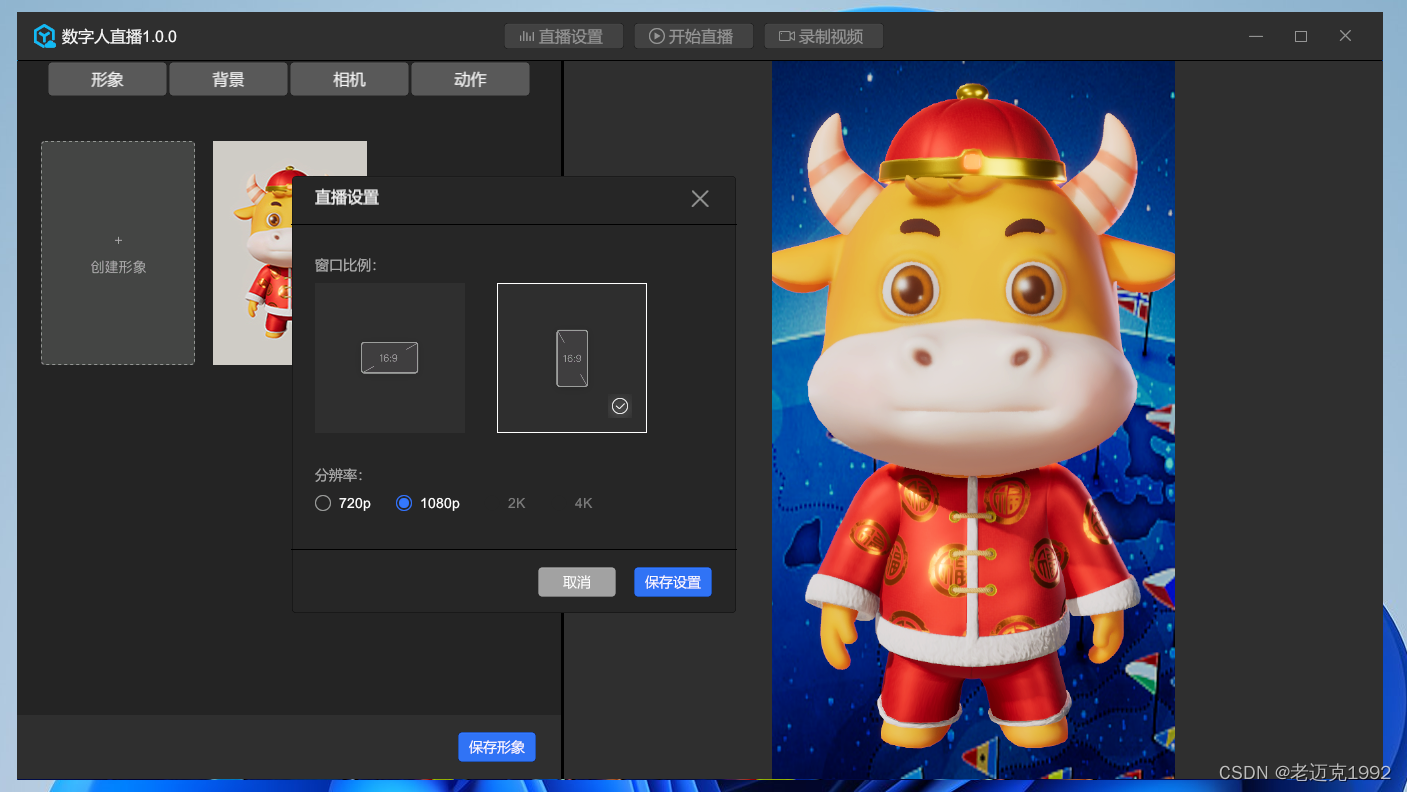This screenshot has width=1407, height=792.
Task: Click the 数字人直播 app logo icon
Action: click(45, 37)
